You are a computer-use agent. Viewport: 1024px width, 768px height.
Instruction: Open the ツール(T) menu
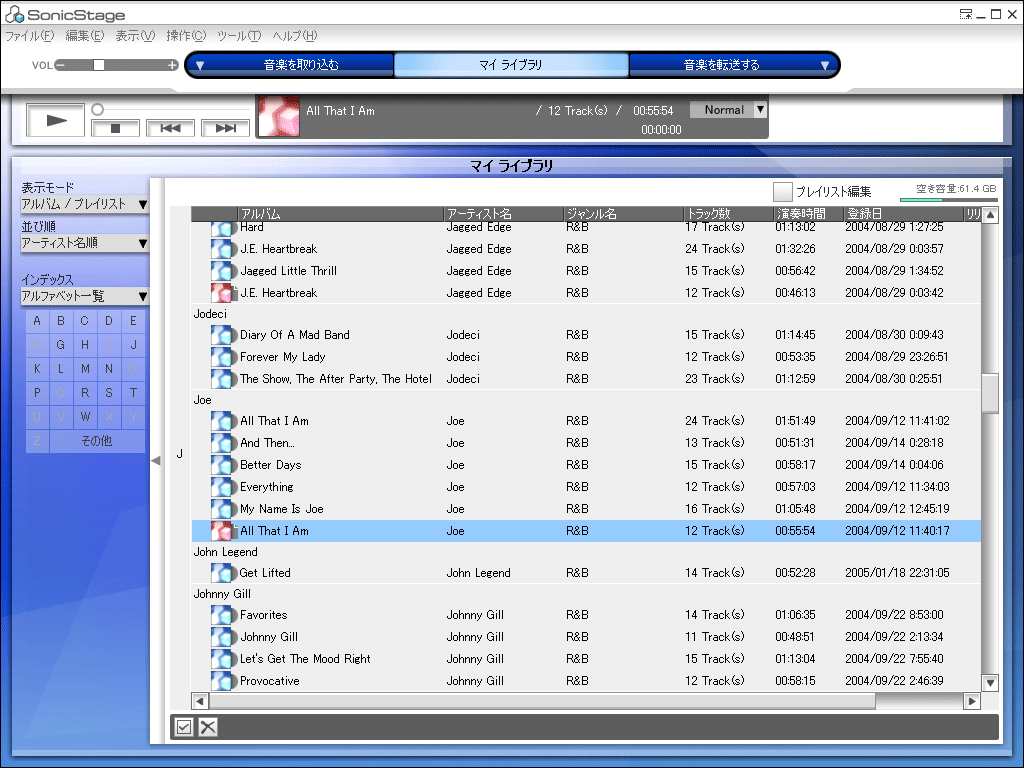click(239, 36)
